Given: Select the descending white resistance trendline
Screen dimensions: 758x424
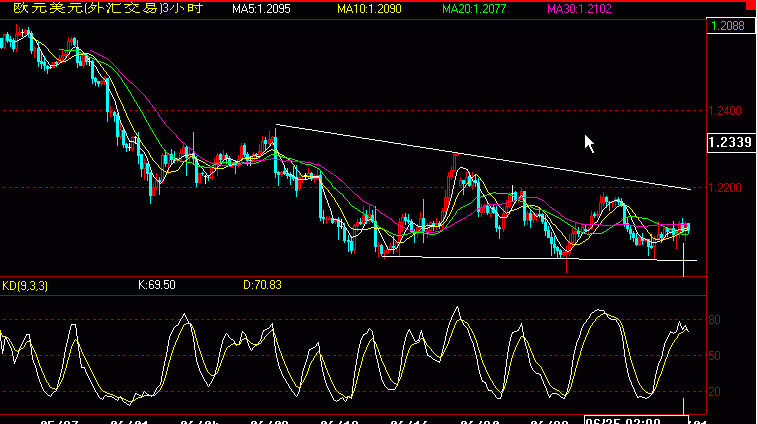Looking at the screenshot, I should point(483,157).
